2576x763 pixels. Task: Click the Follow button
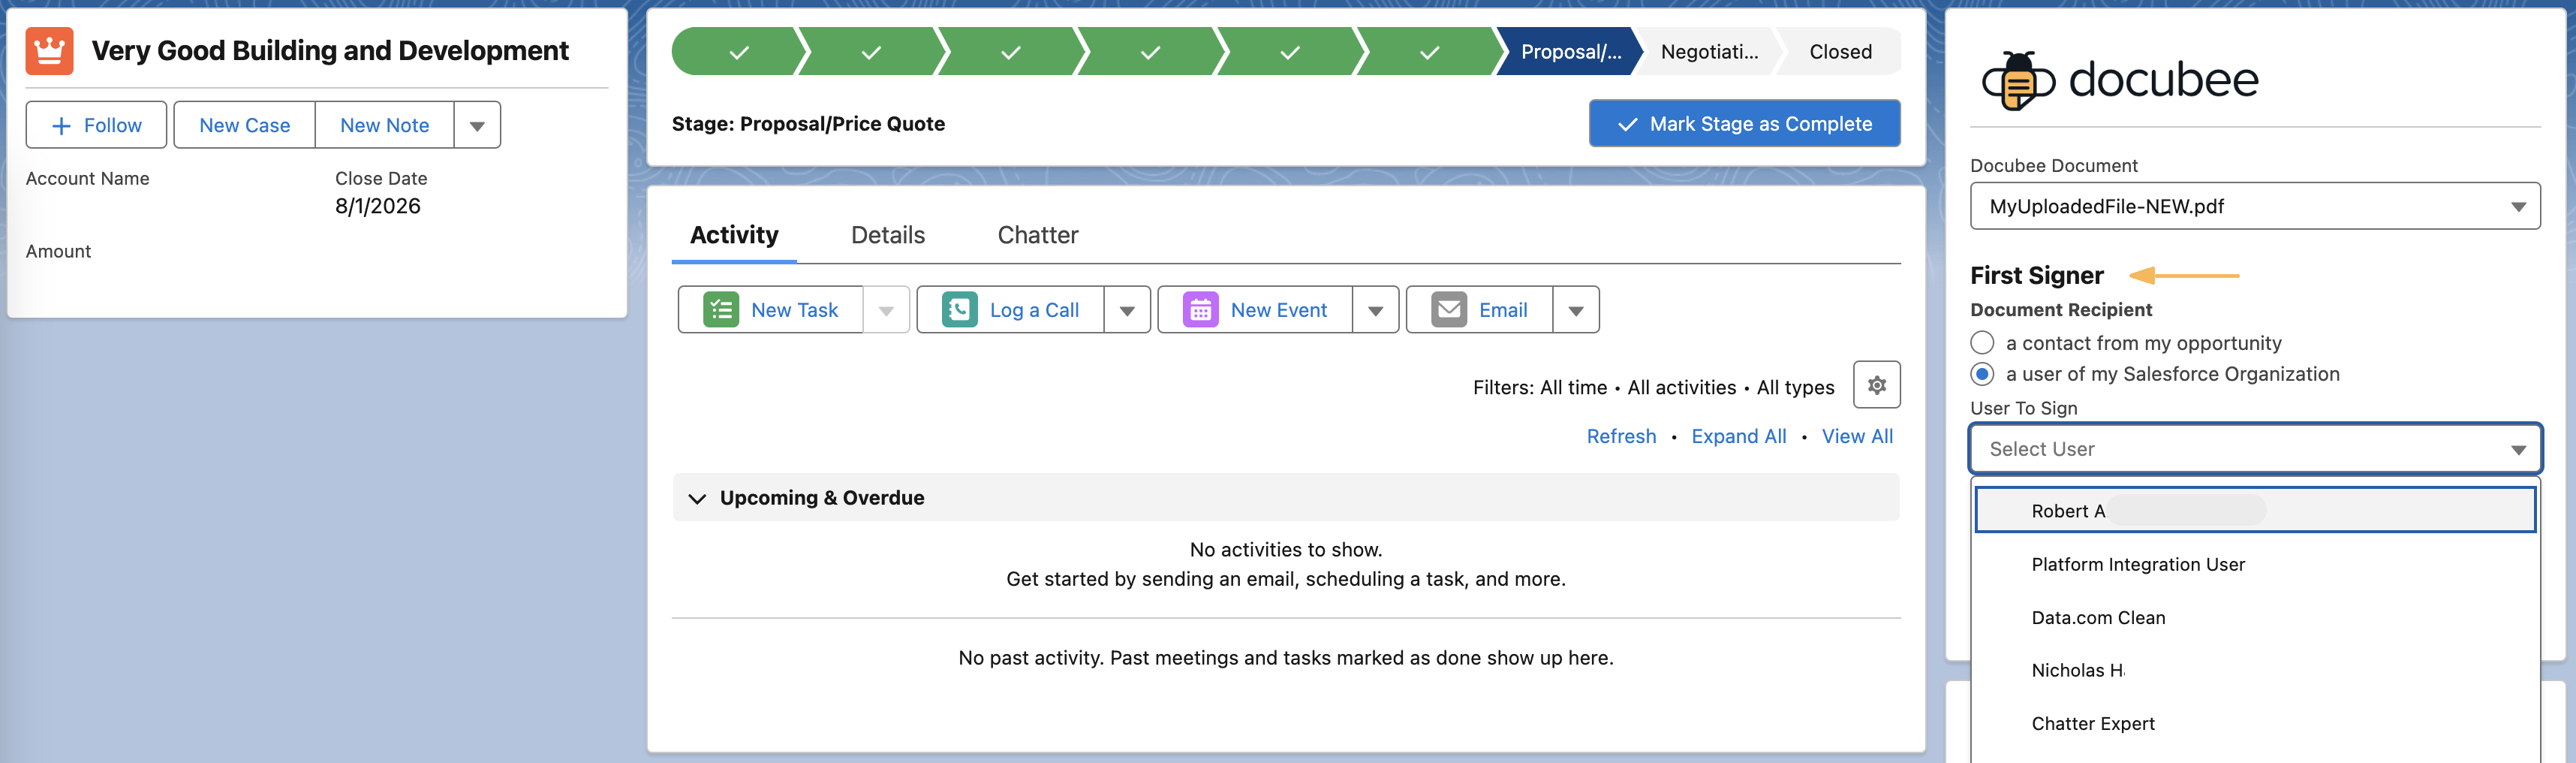pos(96,125)
